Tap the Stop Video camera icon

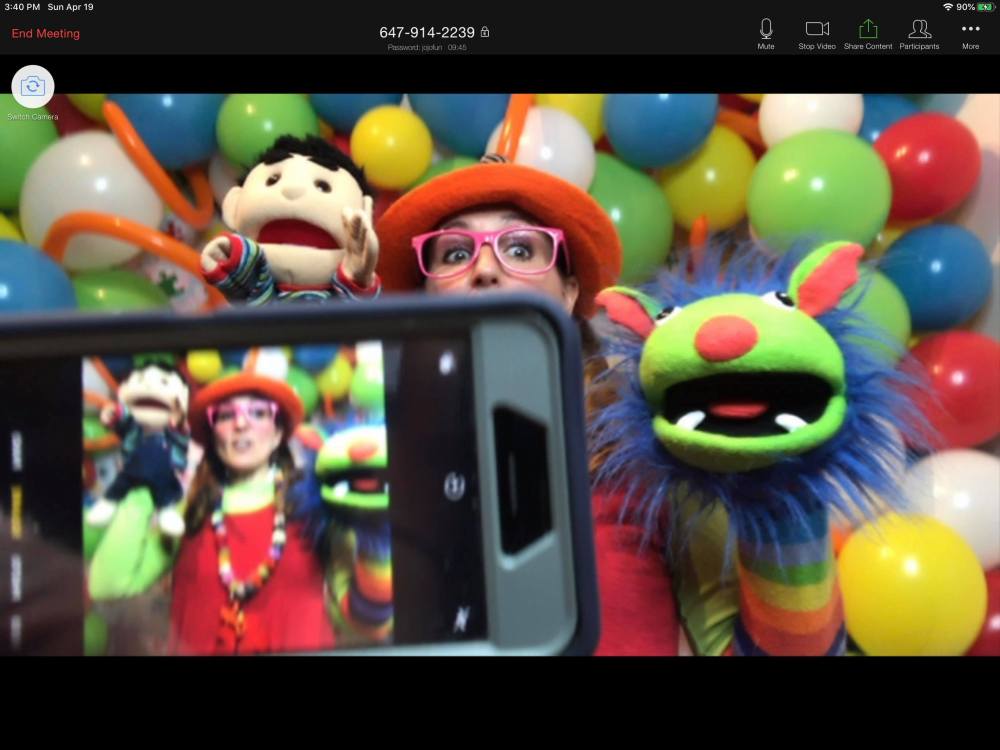coord(817,28)
